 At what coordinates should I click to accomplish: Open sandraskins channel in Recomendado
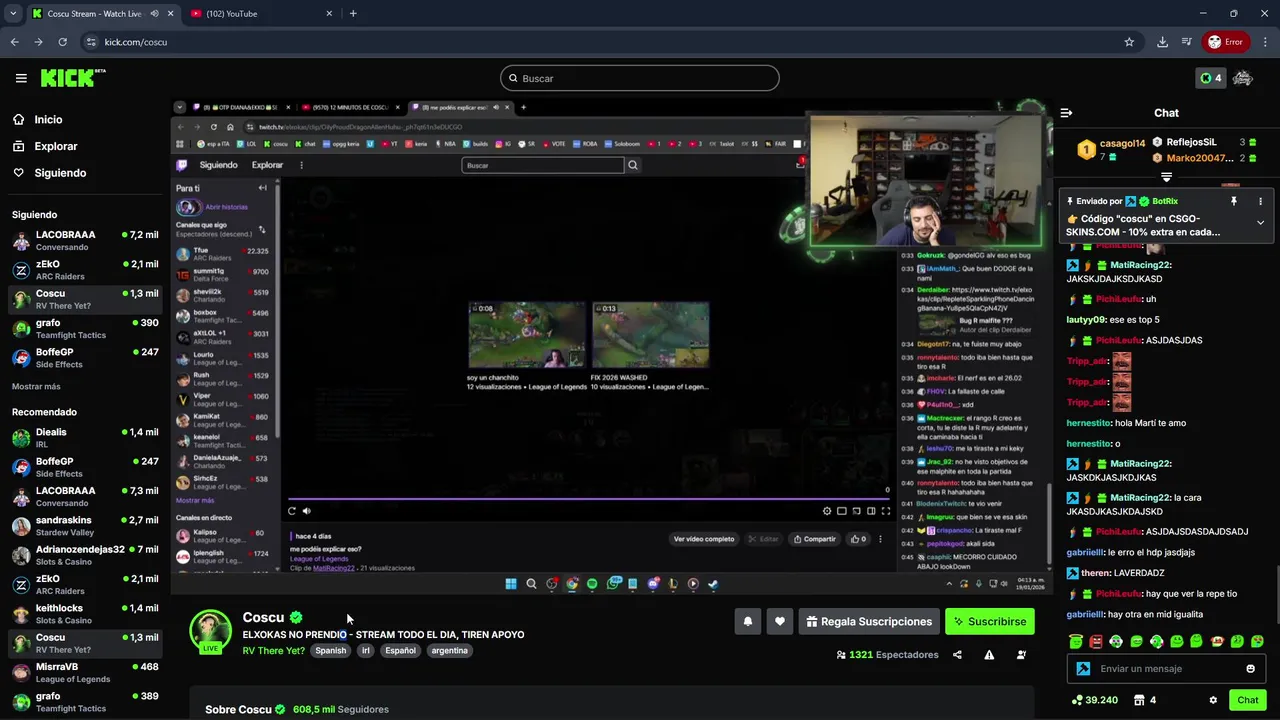85,526
